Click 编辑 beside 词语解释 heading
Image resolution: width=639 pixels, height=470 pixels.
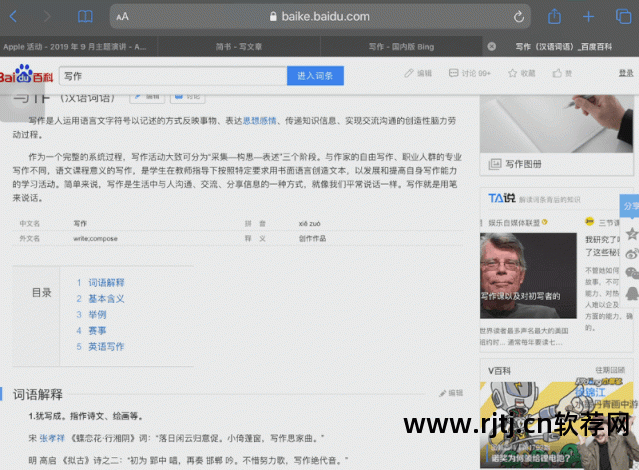pyautogui.click(x=451, y=393)
